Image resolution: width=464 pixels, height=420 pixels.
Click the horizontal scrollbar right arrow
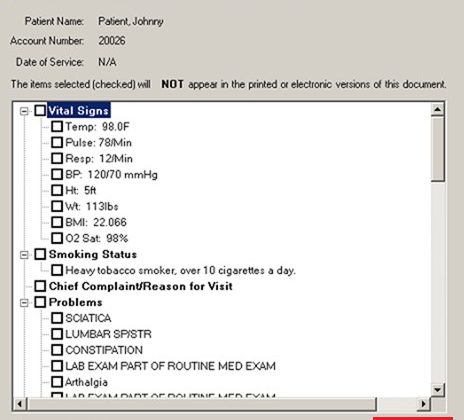coord(423,404)
